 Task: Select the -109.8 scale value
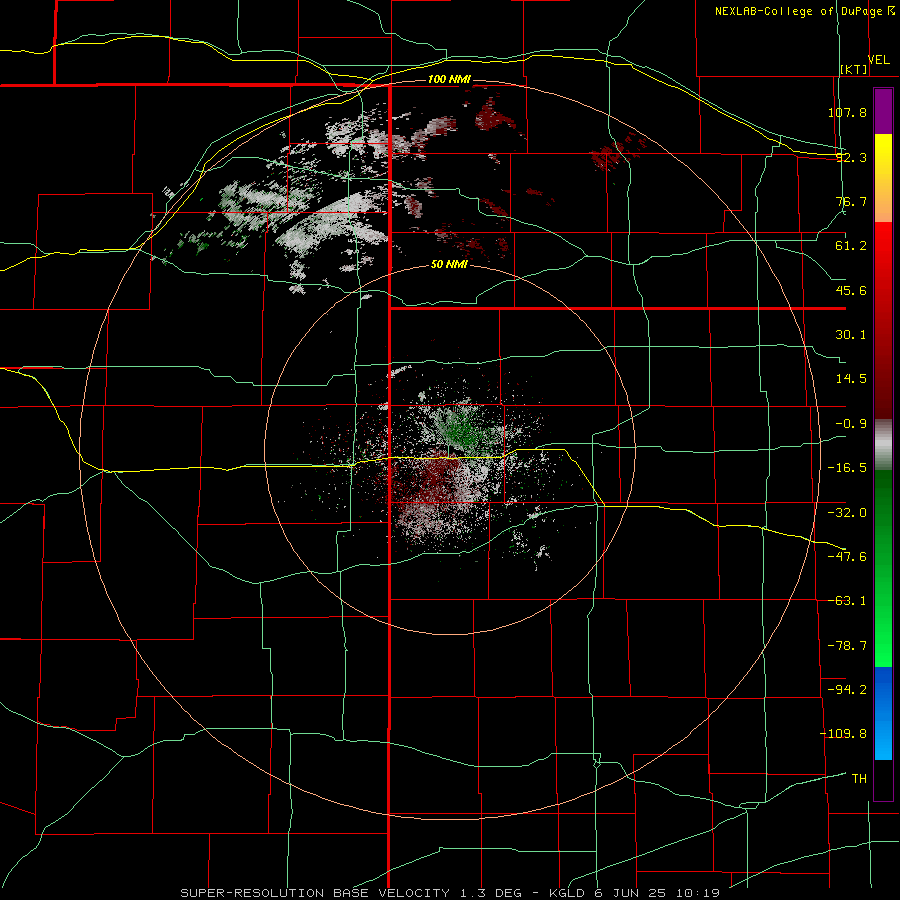tap(843, 734)
